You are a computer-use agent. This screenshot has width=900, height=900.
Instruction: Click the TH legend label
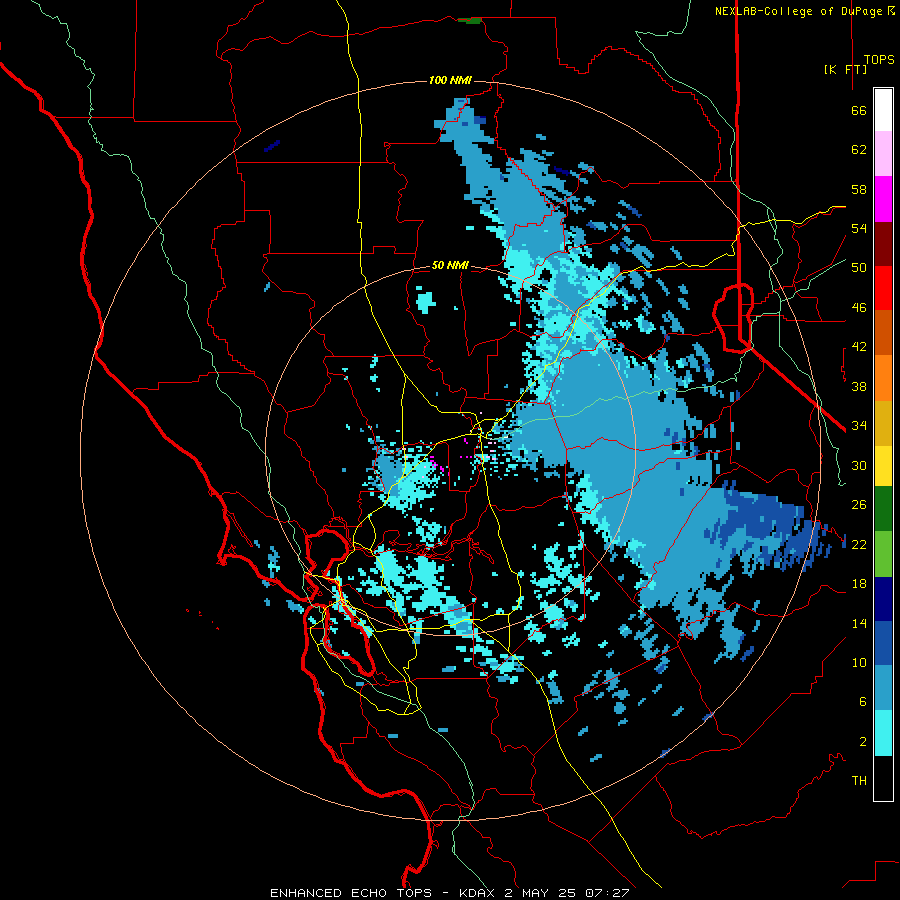click(x=859, y=781)
